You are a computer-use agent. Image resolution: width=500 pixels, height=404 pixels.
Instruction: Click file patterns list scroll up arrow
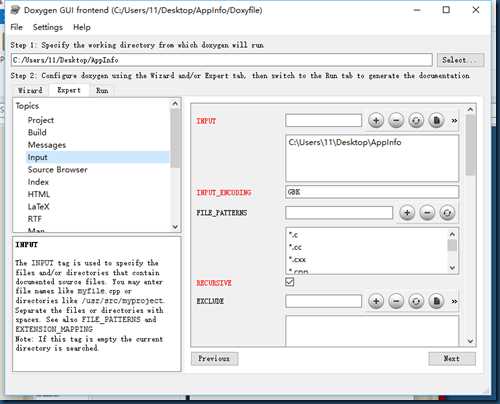[x=452, y=234]
